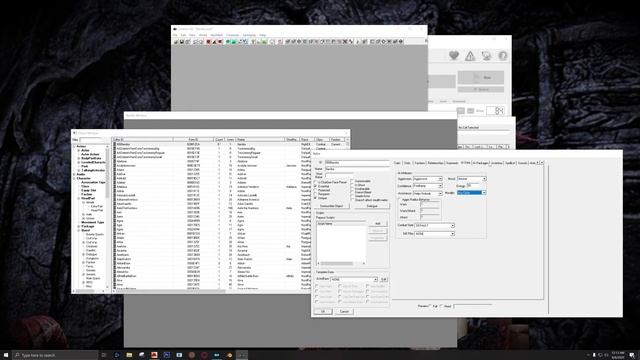Screen dimensions: 640x360
Task: Click the Task View taskbar icon
Action: pos(104,355)
